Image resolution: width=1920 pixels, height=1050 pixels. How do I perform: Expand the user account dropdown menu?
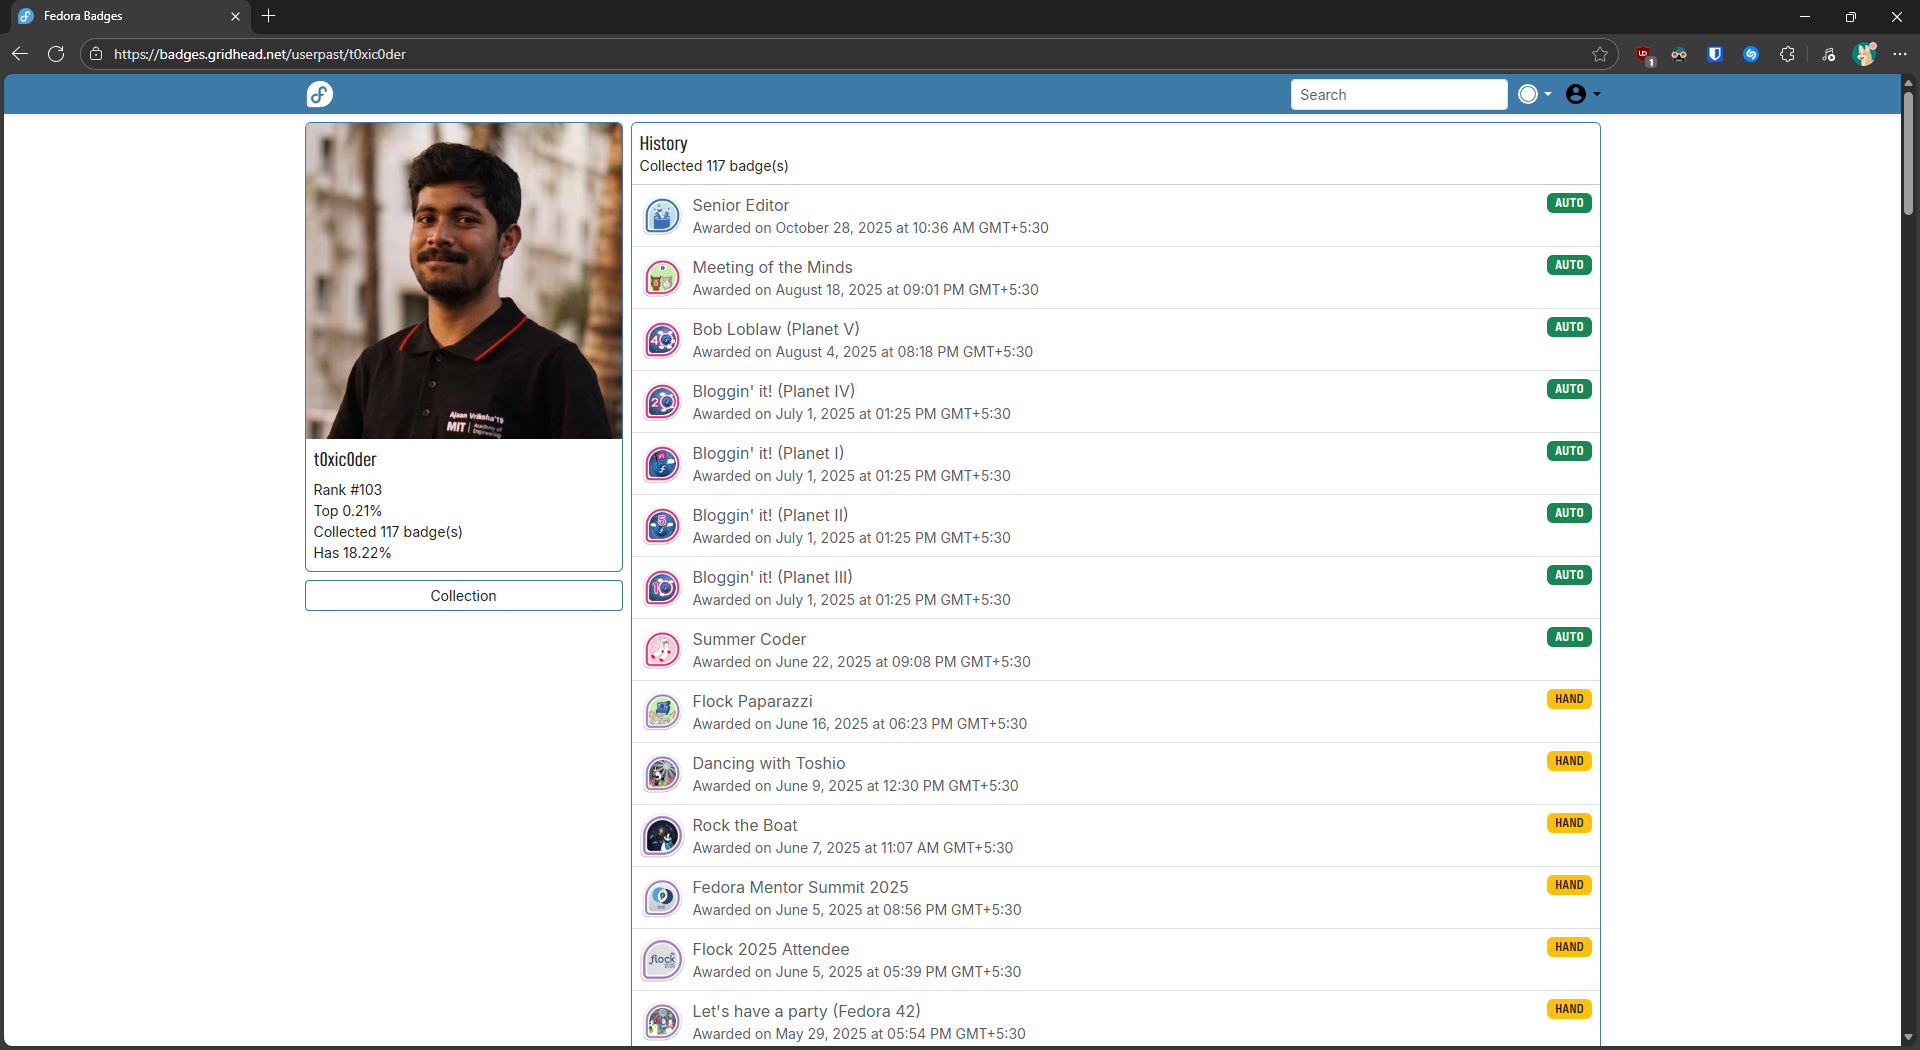1582,94
